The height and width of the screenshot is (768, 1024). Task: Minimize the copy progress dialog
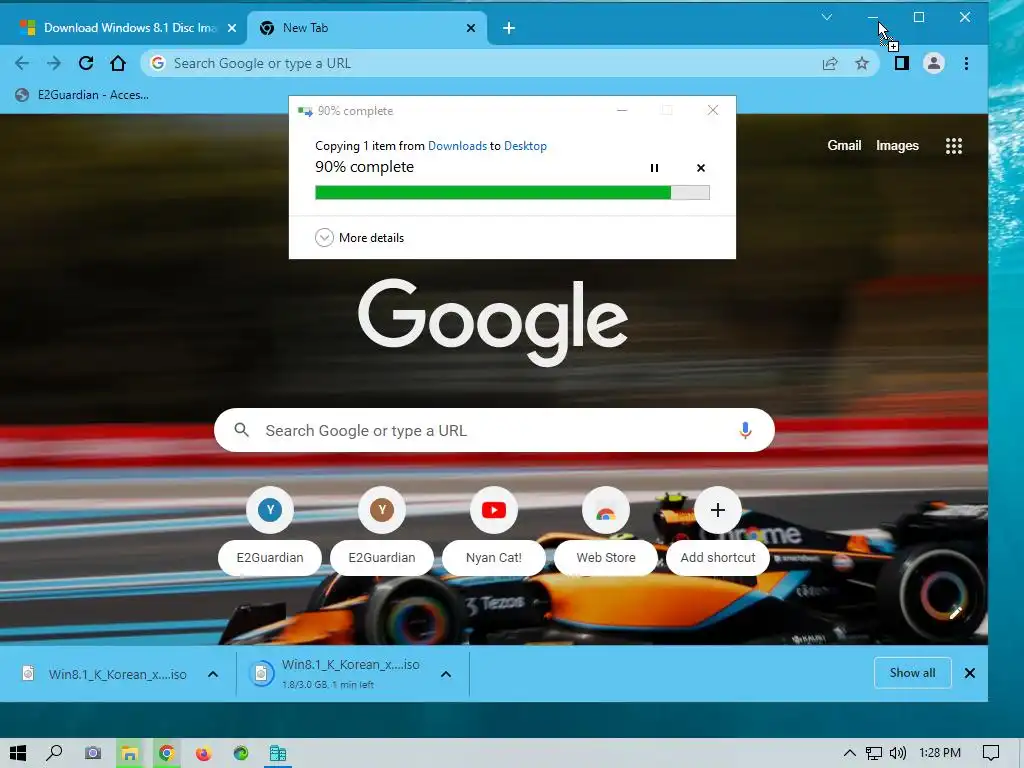[622, 110]
